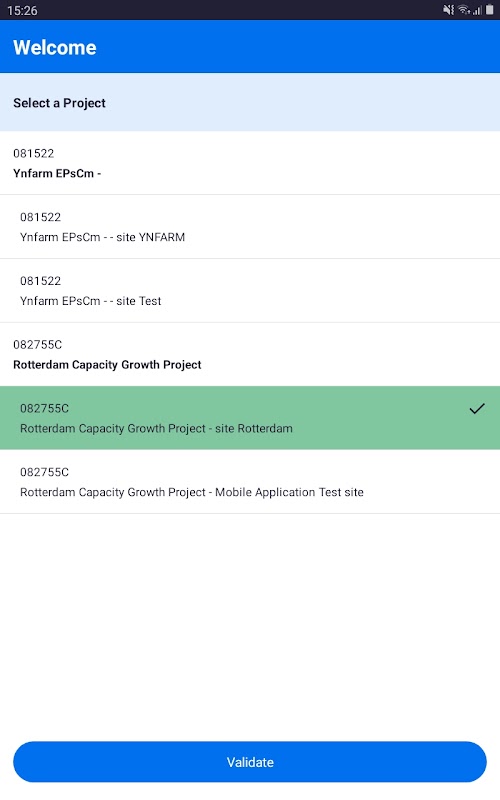Click the 'Select a Project' section header
The width and height of the screenshot is (500, 800).
click(250, 102)
